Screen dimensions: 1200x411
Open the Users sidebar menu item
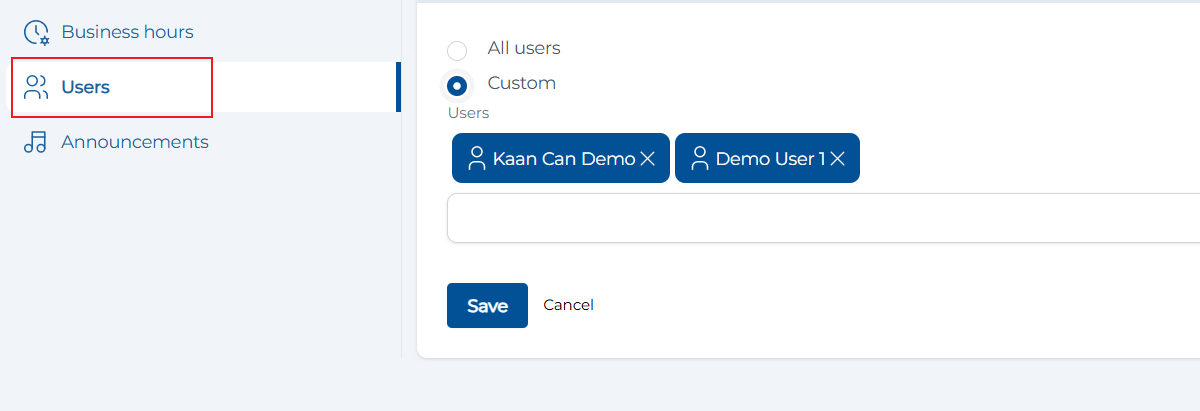tap(85, 87)
